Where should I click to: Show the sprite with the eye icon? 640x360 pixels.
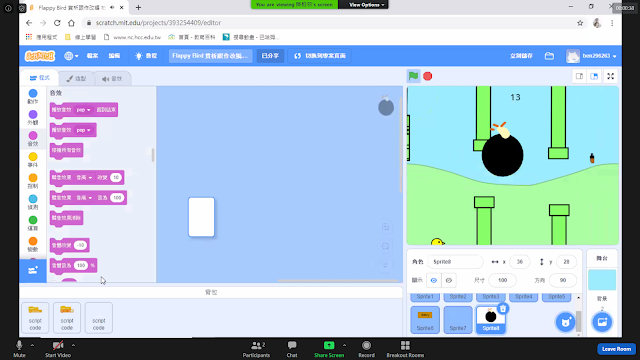tap(434, 280)
